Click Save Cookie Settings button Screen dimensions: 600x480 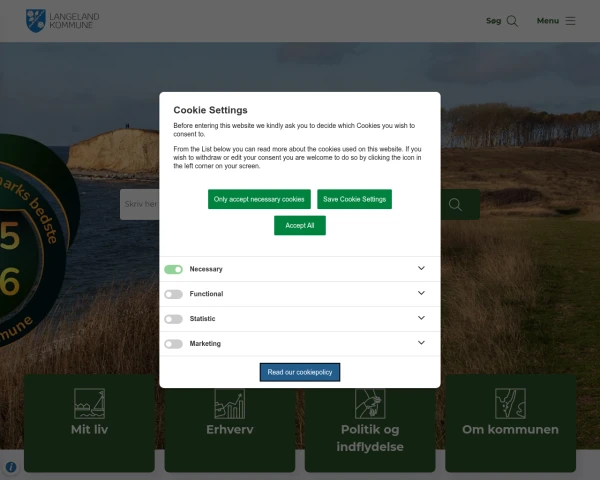[354, 199]
